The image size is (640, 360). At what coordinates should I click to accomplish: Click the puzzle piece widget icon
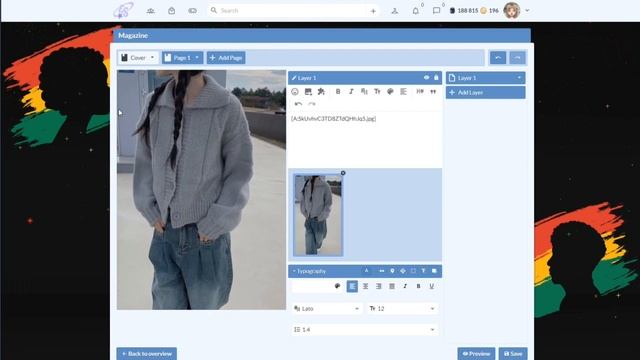[321, 92]
